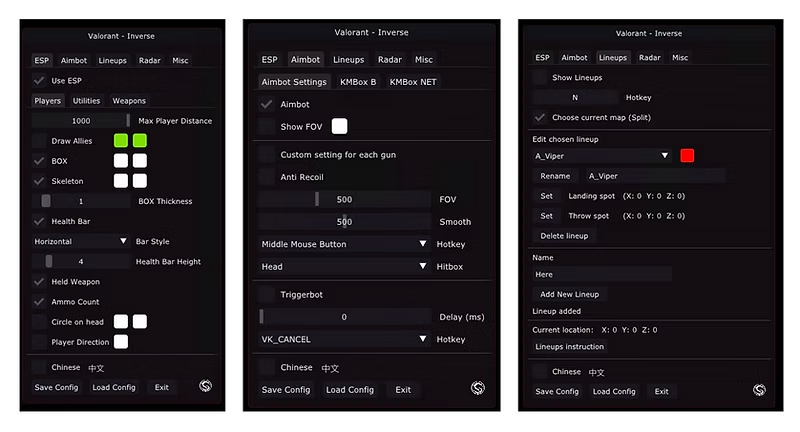Image resolution: width=800 pixels, height=432 pixels.
Task: Click the Lineups instruction button
Action: pos(570,347)
